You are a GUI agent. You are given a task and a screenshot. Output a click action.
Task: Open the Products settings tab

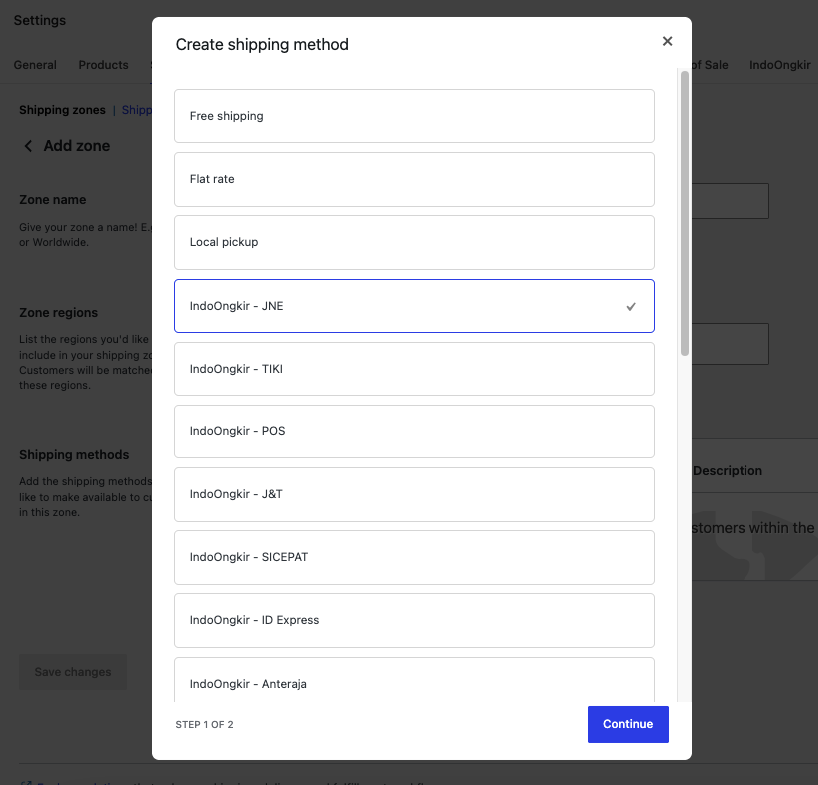tap(103, 65)
